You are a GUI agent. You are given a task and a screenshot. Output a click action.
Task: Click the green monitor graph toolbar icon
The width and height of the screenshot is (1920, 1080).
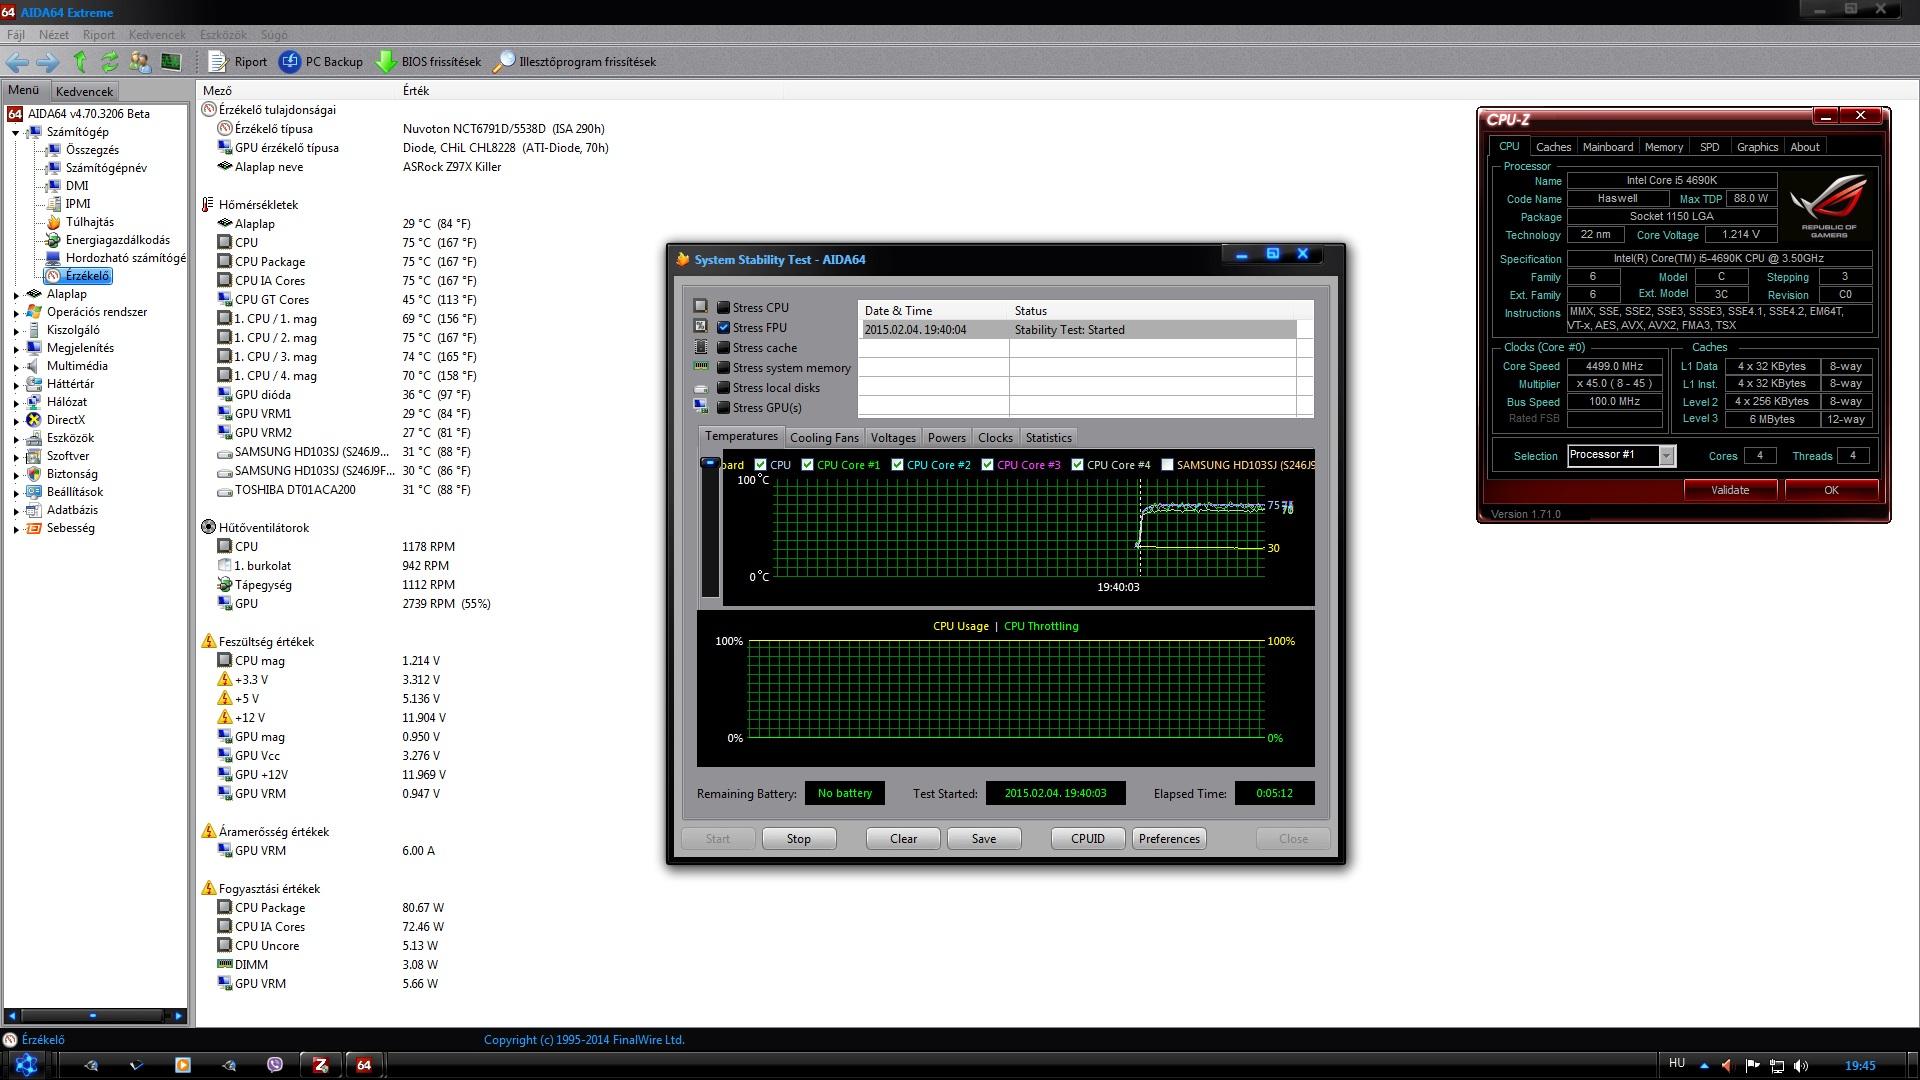(x=171, y=62)
